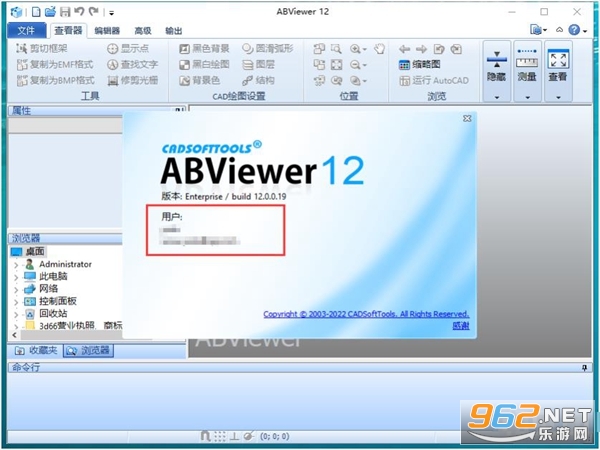Expand the Administrator tree node
600x450 pixels.
[x=16, y=265]
